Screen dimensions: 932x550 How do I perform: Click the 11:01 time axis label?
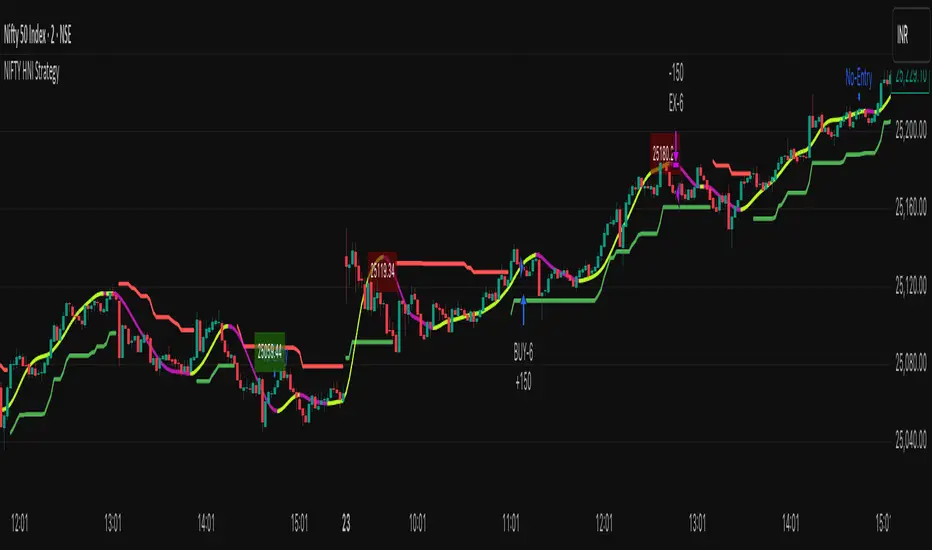coord(511,523)
